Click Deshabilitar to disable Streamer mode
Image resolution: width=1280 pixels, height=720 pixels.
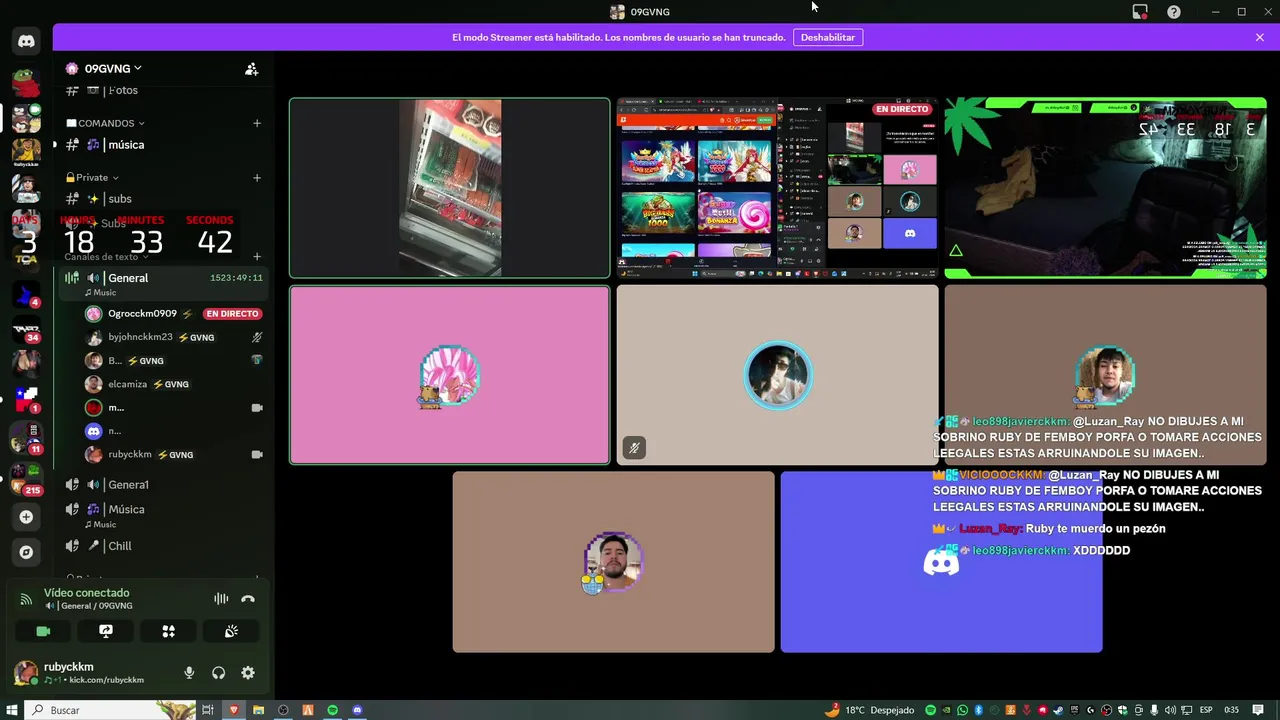(x=828, y=37)
